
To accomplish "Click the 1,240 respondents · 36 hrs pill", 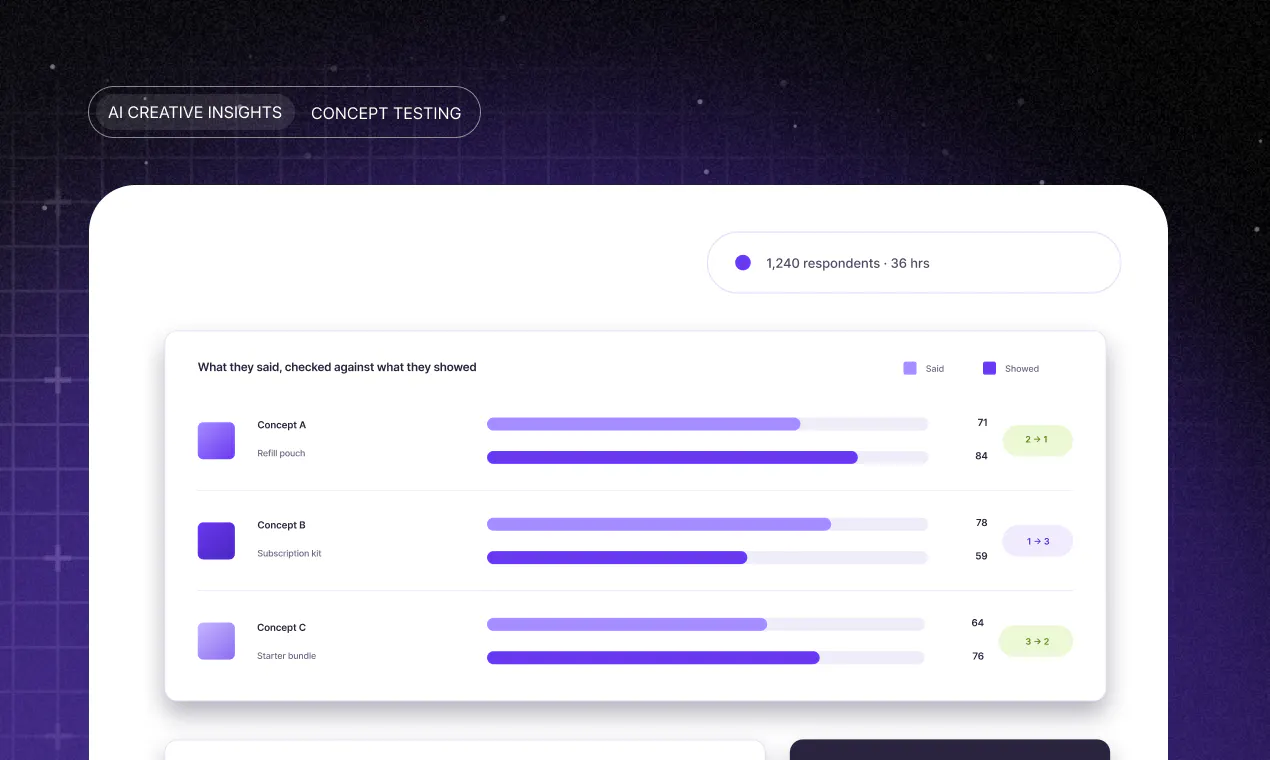I will 914,263.
